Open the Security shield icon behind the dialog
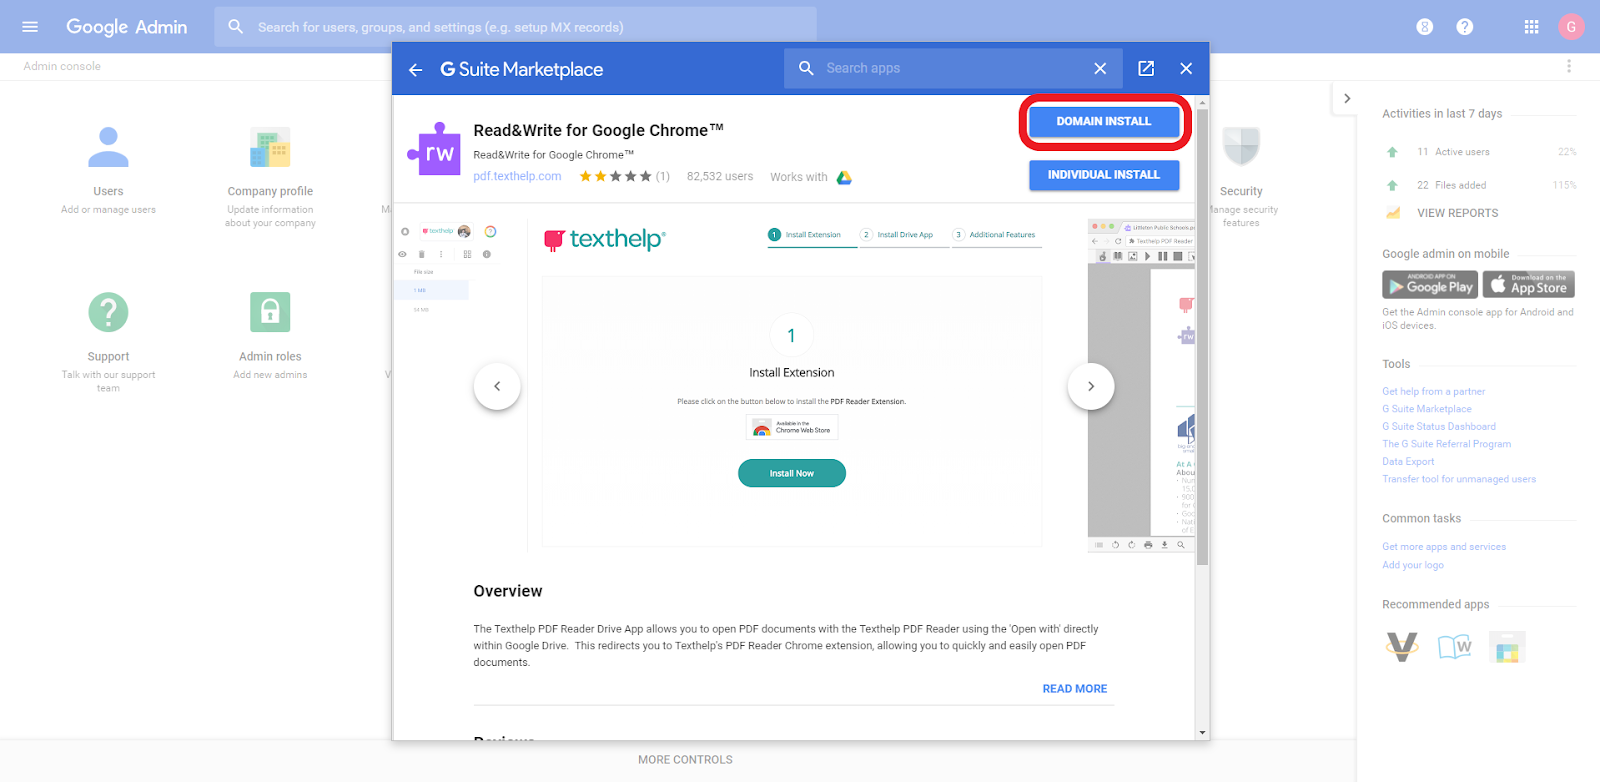Viewport: 1600px width, 782px height. tap(1241, 147)
